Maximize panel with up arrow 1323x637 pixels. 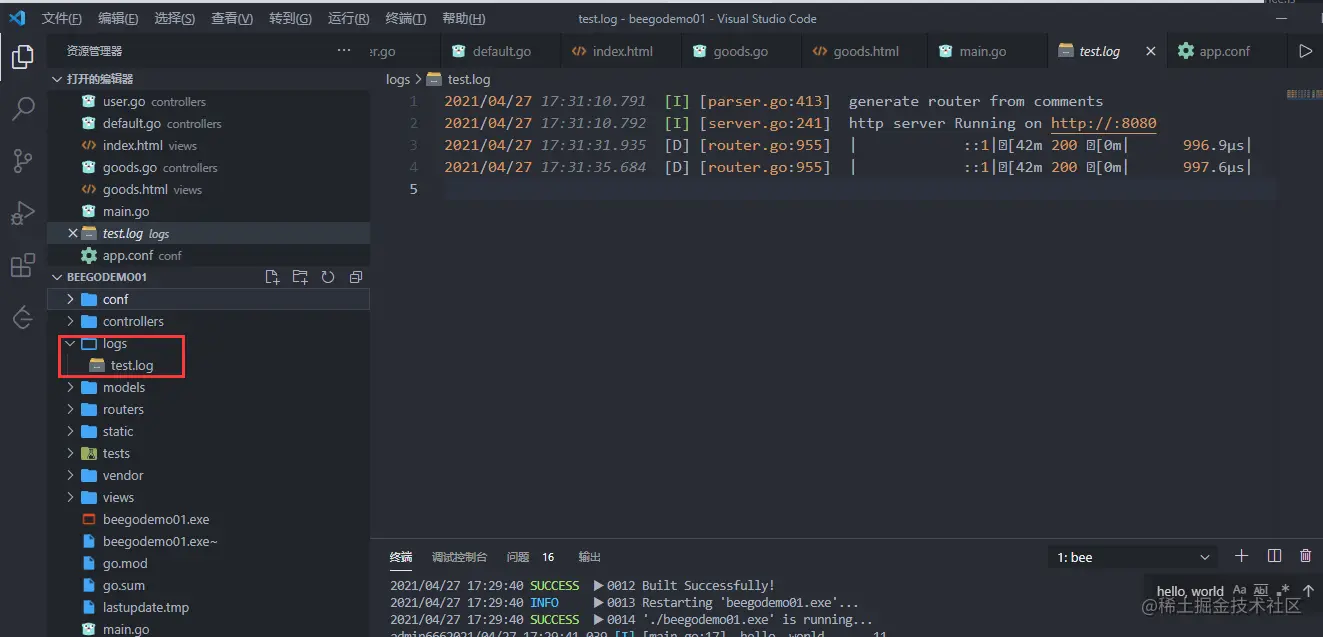tap(1308, 591)
